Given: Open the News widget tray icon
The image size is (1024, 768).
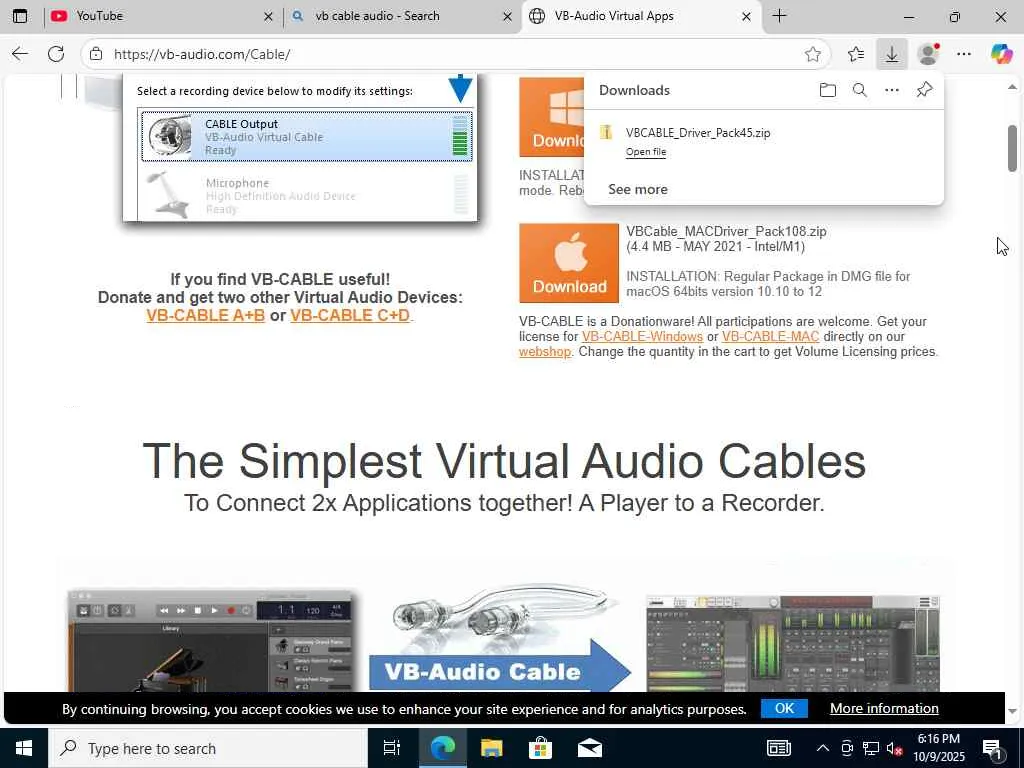Looking at the screenshot, I should click(x=778, y=748).
